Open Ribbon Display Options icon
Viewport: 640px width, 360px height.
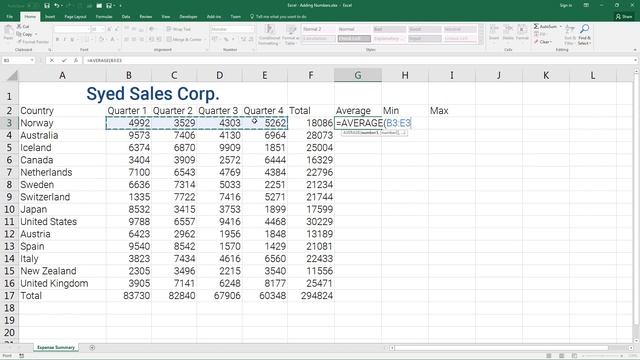point(586,5)
